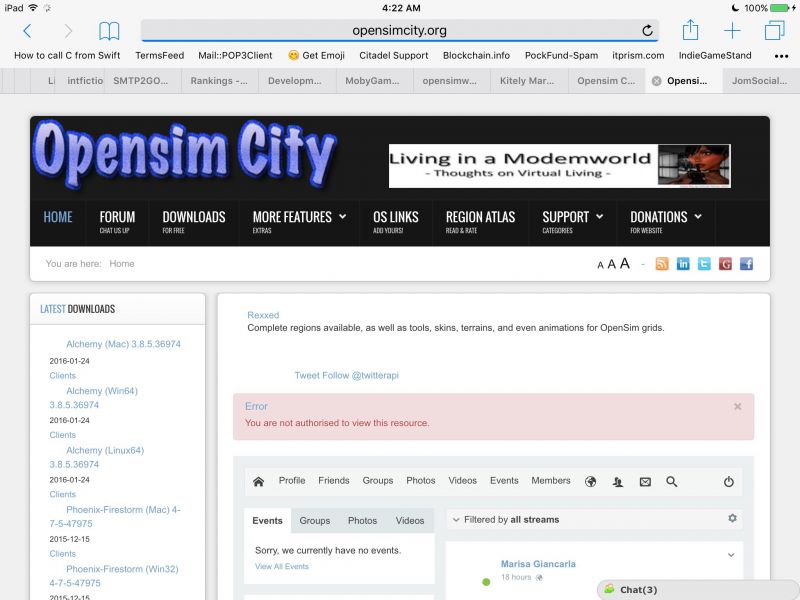800x600 pixels.
Task: Expand Marisa Giancarla post options chevron
Action: tap(731, 555)
